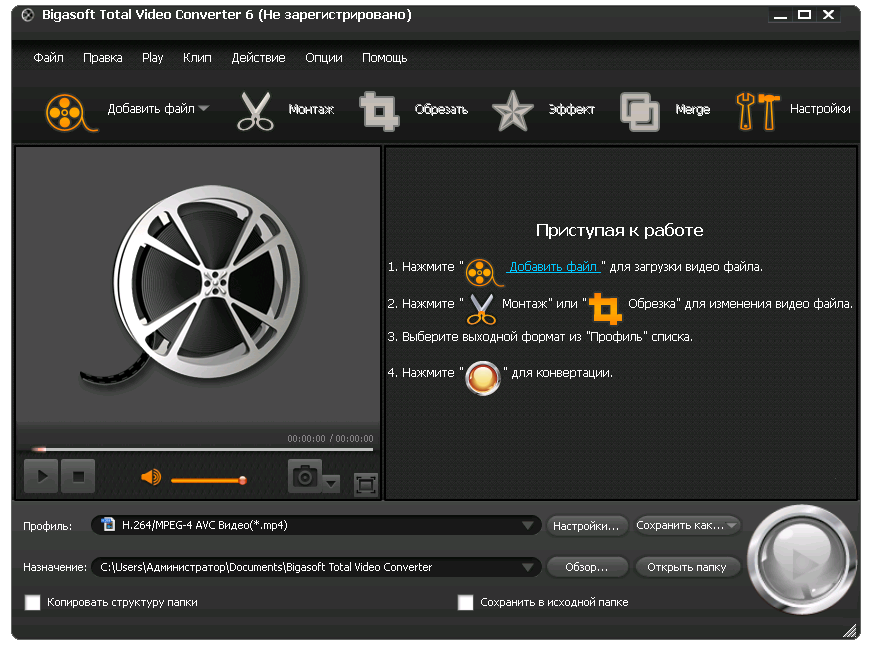Click the 00:00:00 / 00:00:00 time display
The image size is (878, 650).
tap(330, 438)
